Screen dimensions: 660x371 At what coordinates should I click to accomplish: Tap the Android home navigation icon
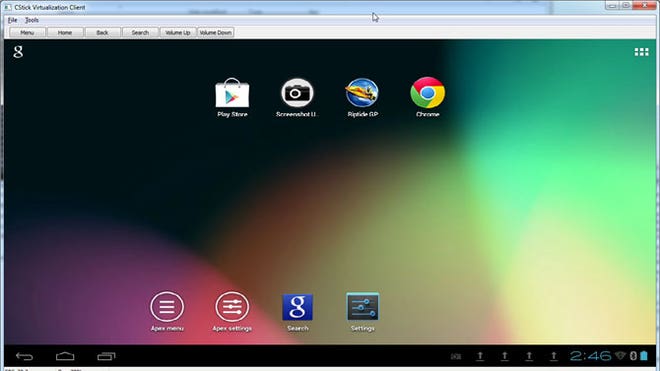[x=65, y=356]
